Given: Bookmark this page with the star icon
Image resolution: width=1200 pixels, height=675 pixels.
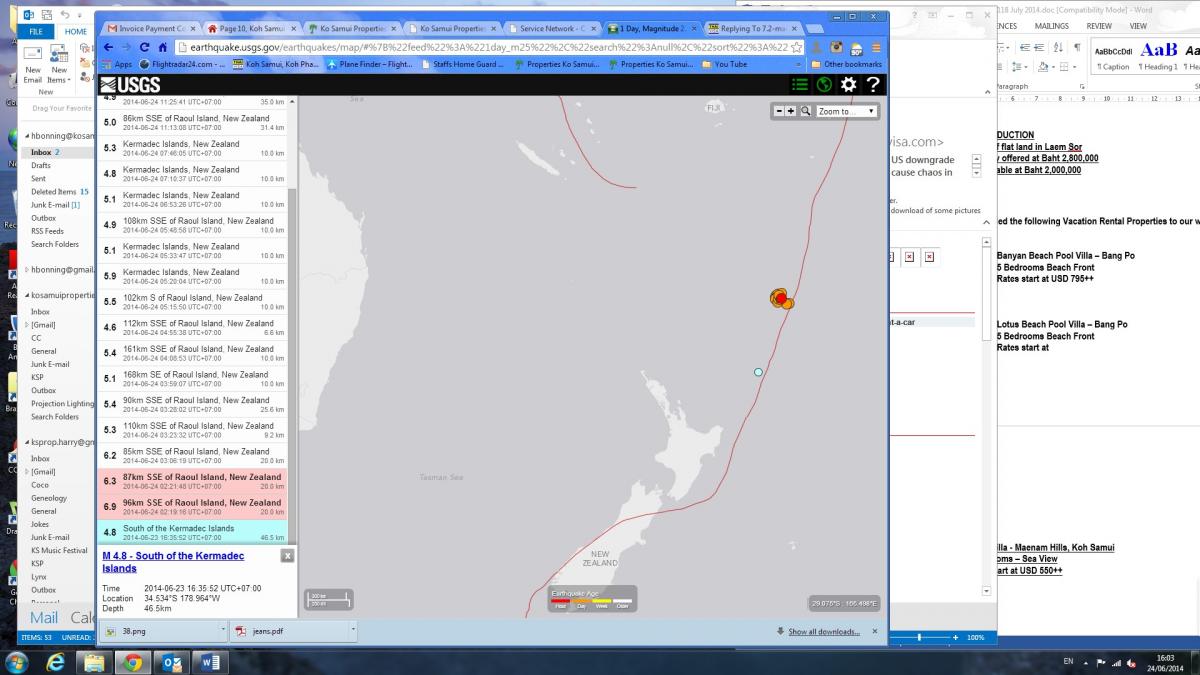Looking at the screenshot, I should tap(797, 47).
